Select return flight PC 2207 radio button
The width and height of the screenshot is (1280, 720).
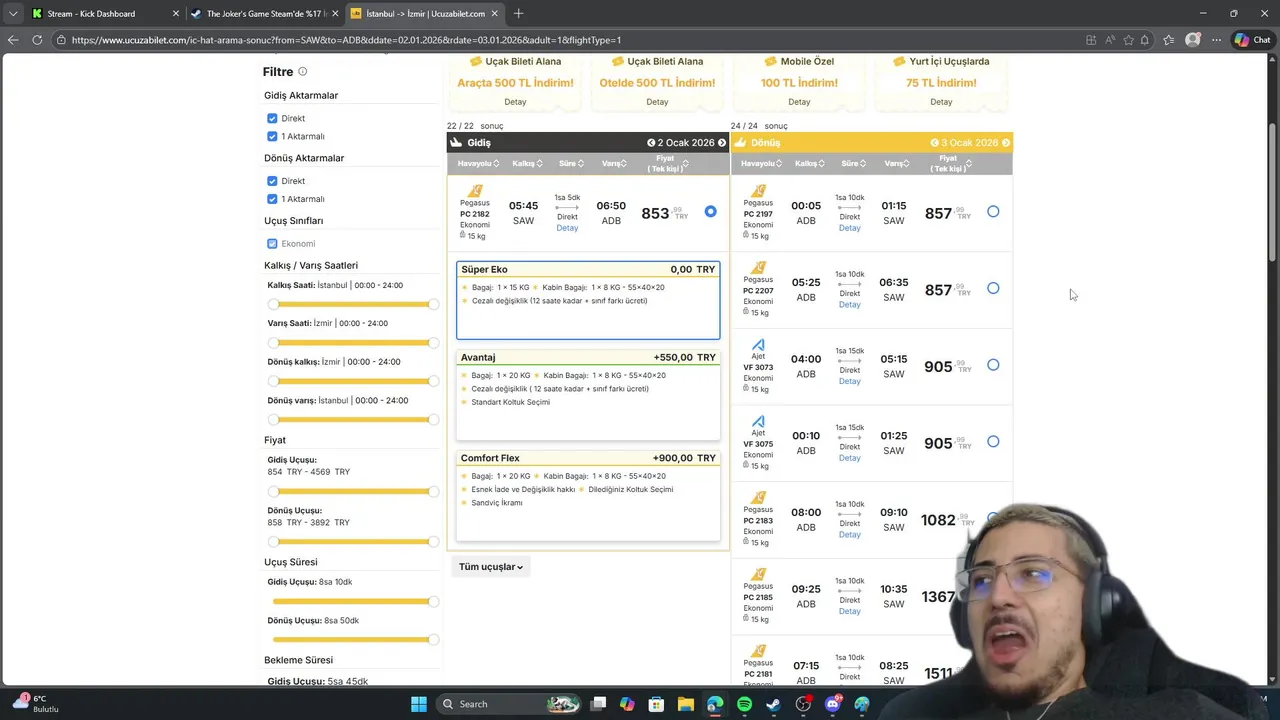pos(993,288)
